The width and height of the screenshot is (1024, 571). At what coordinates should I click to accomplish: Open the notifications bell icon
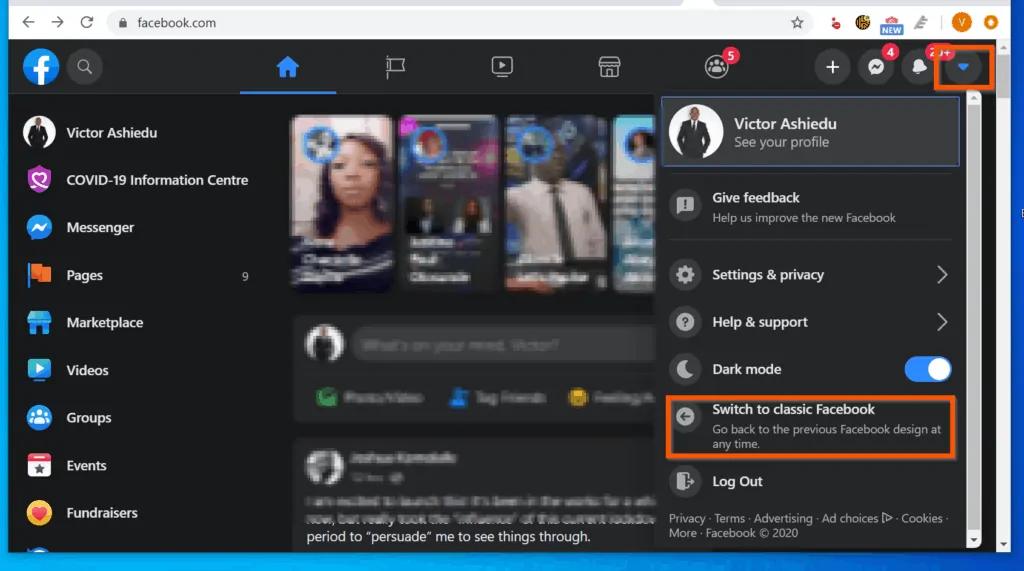tap(919, 67)
